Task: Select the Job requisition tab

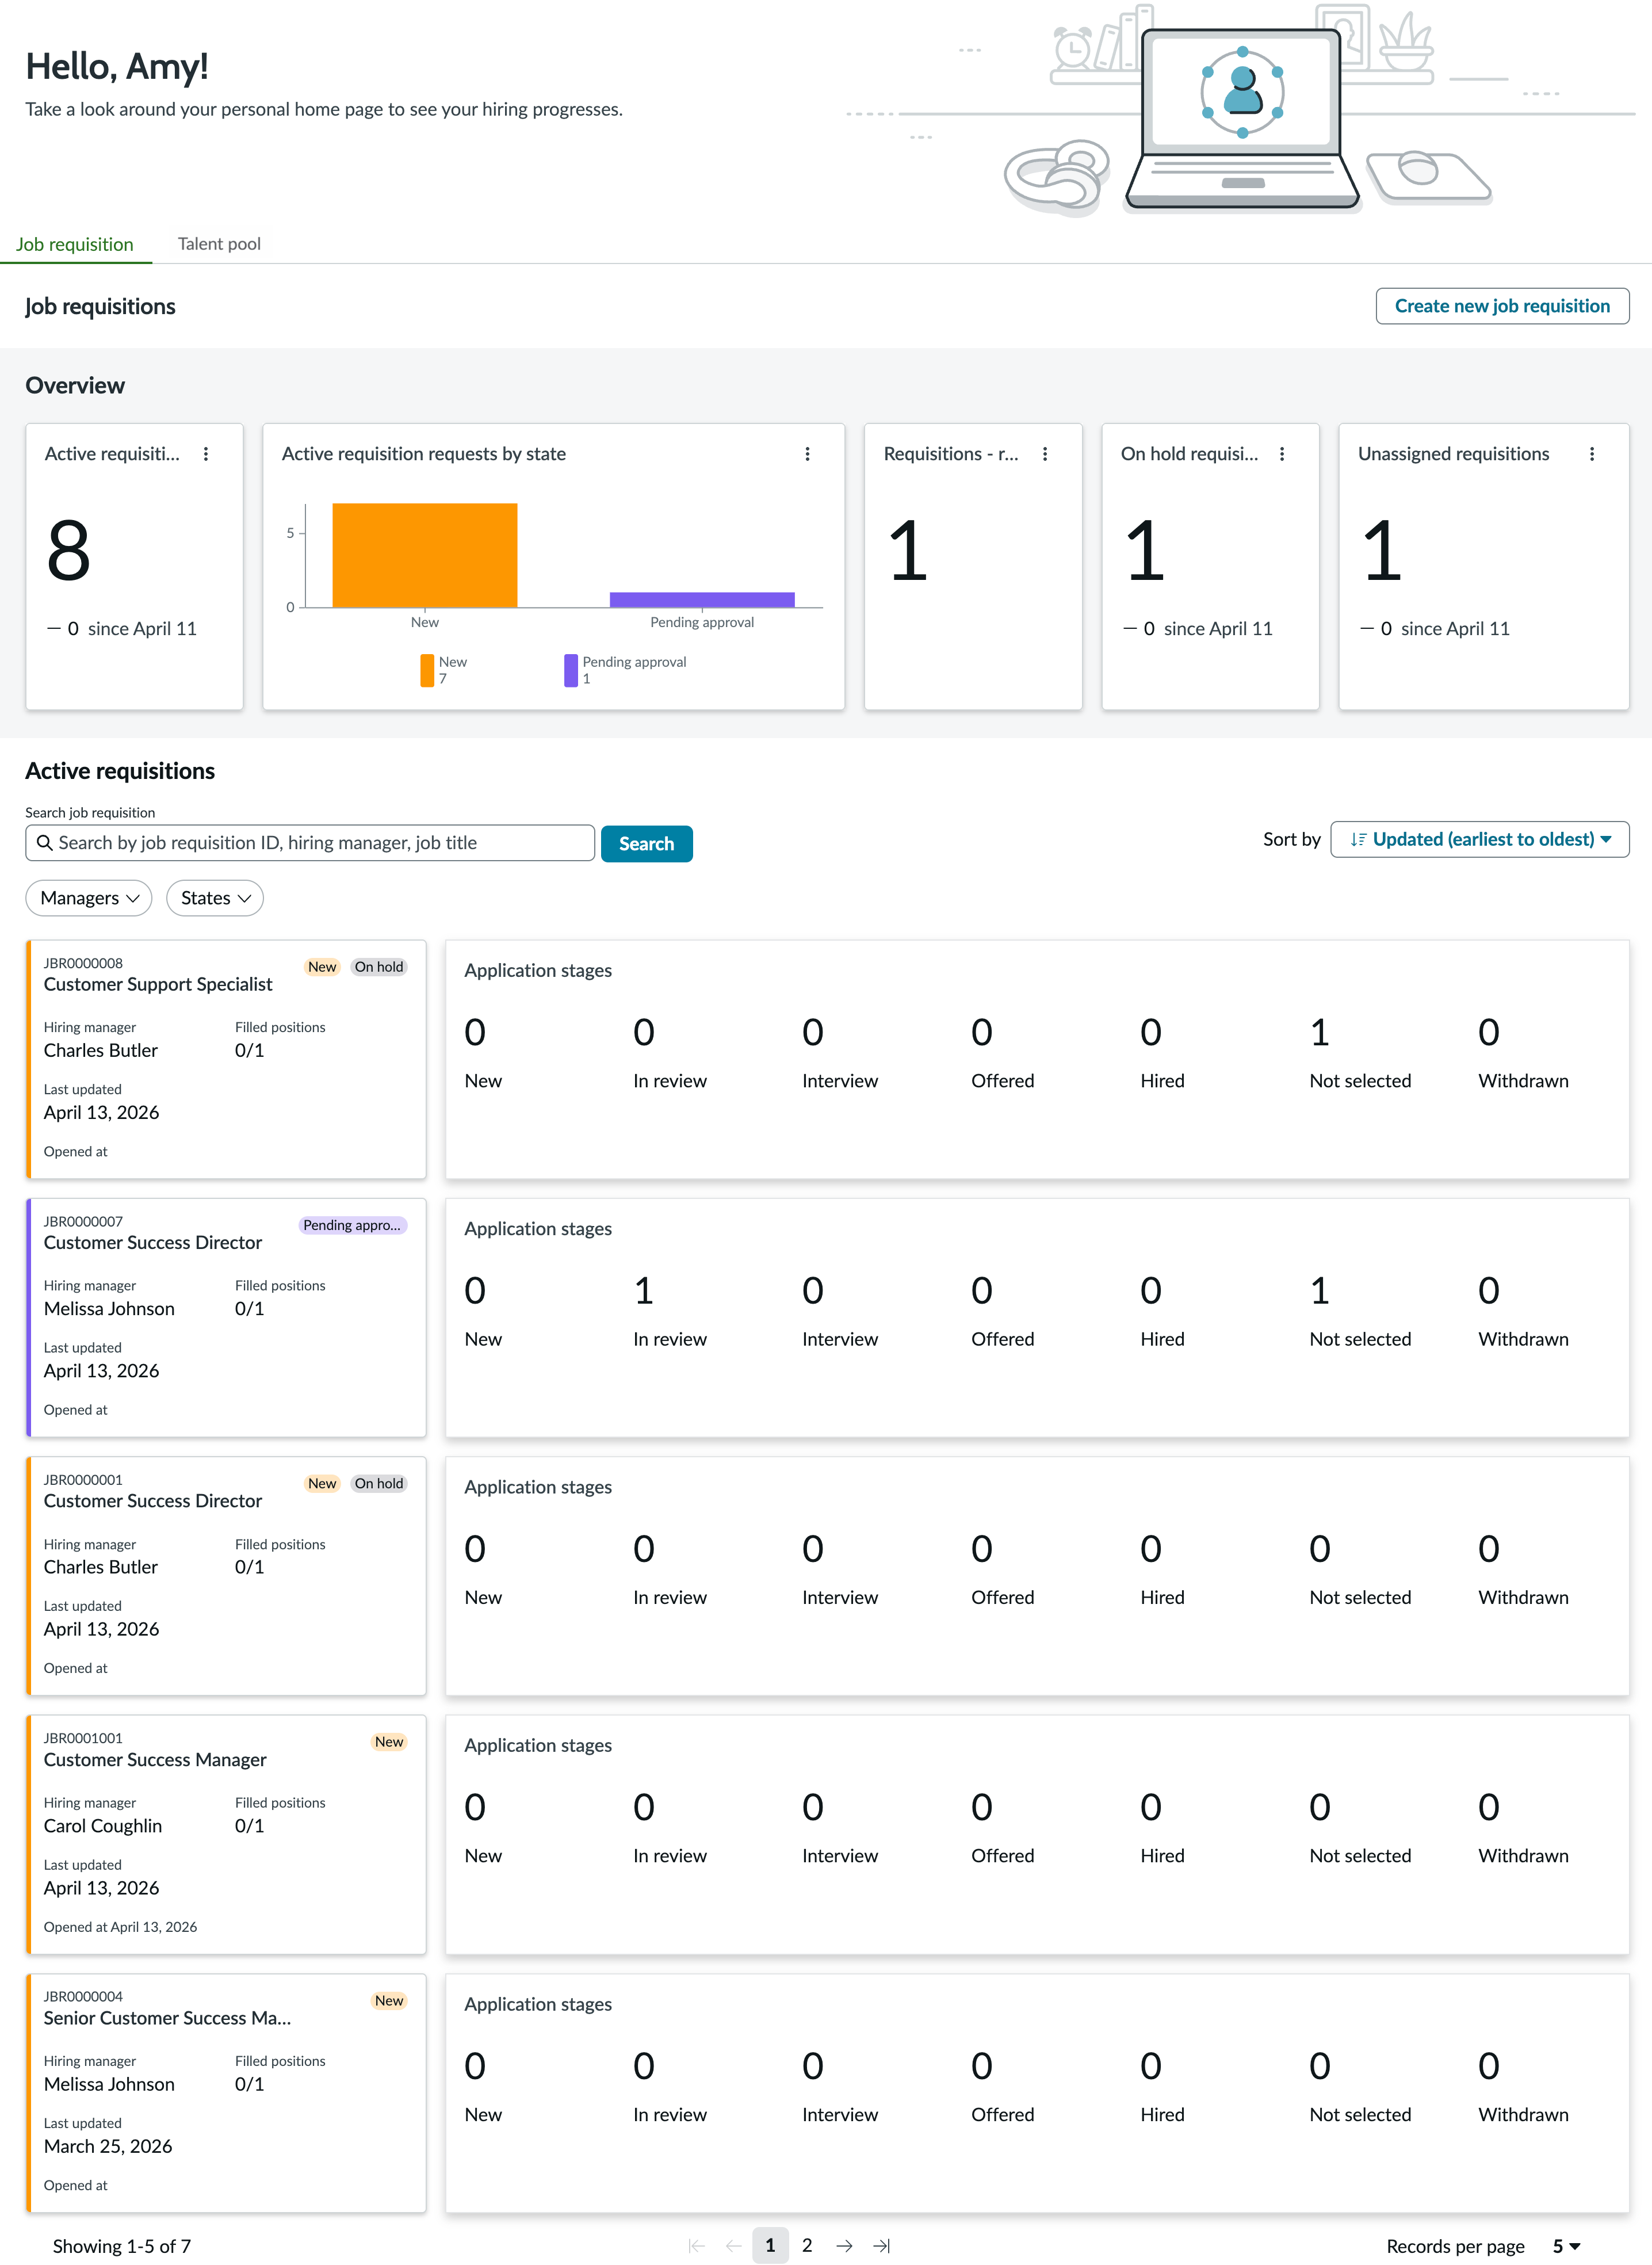Action: [x=75, y=244]
